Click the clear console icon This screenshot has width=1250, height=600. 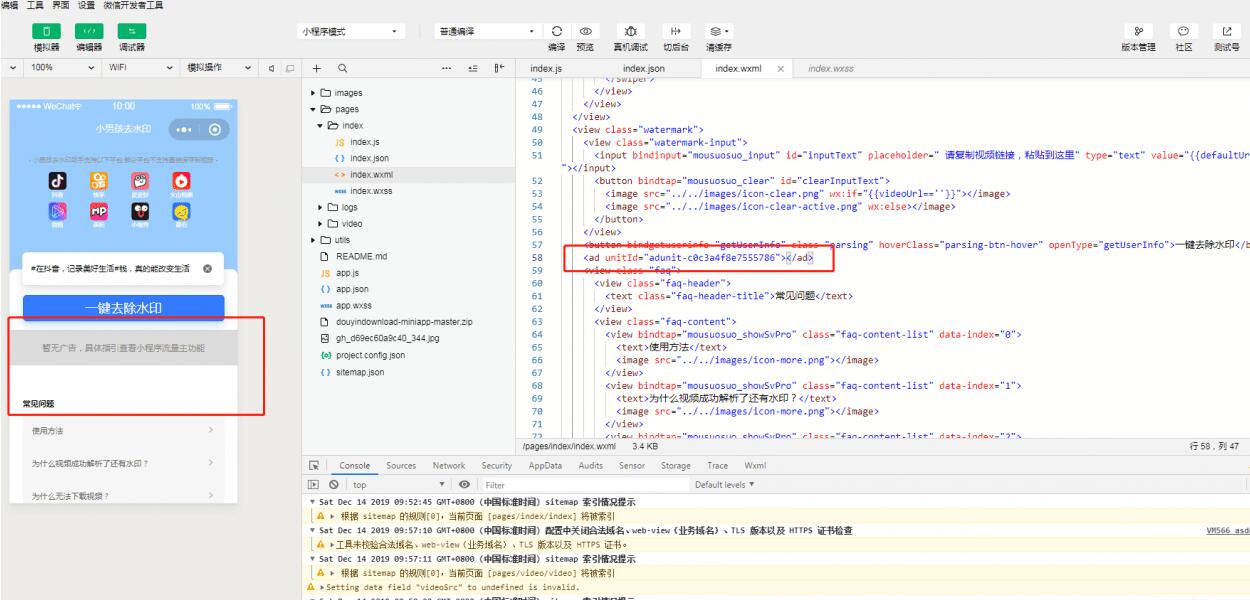point(332,484)
